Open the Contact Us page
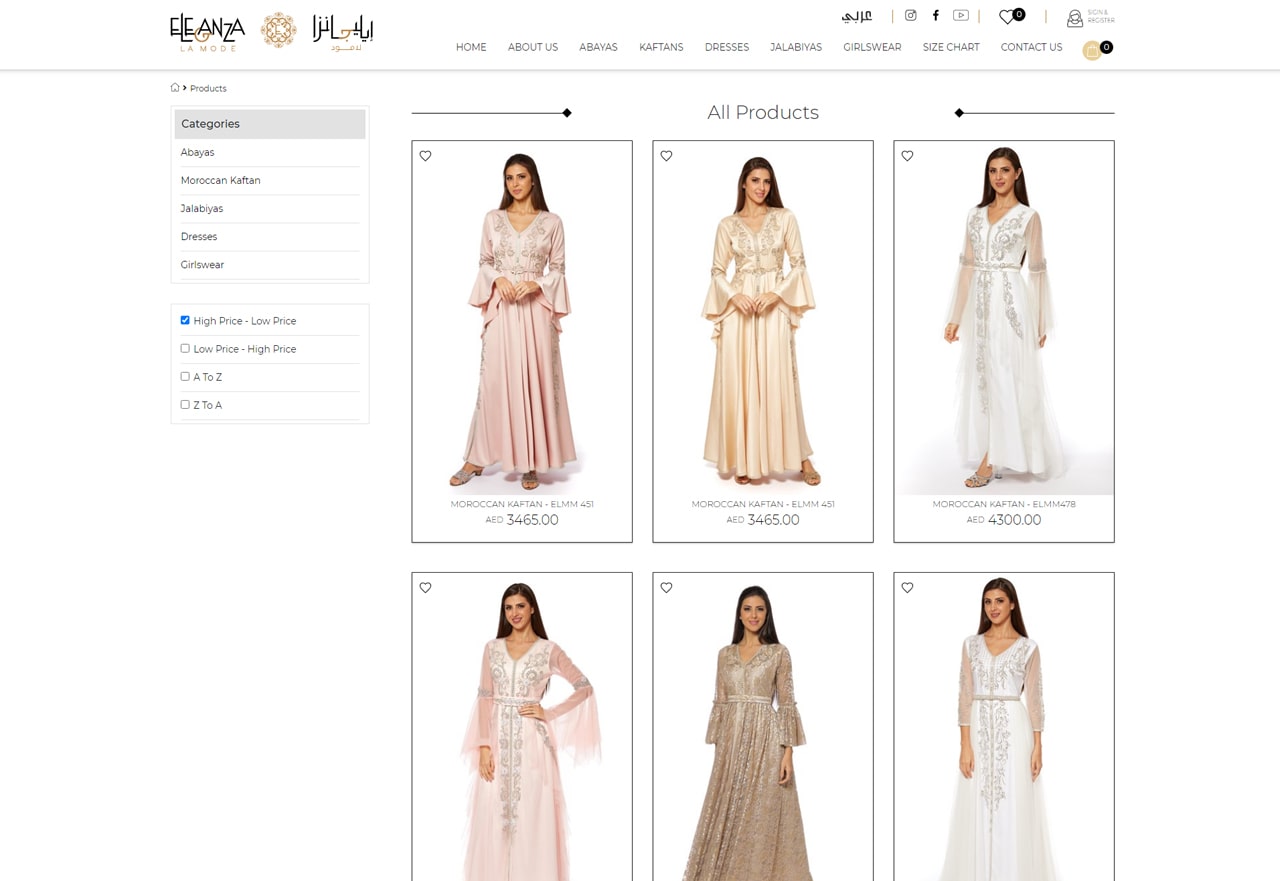 (x=1031, y=47)
